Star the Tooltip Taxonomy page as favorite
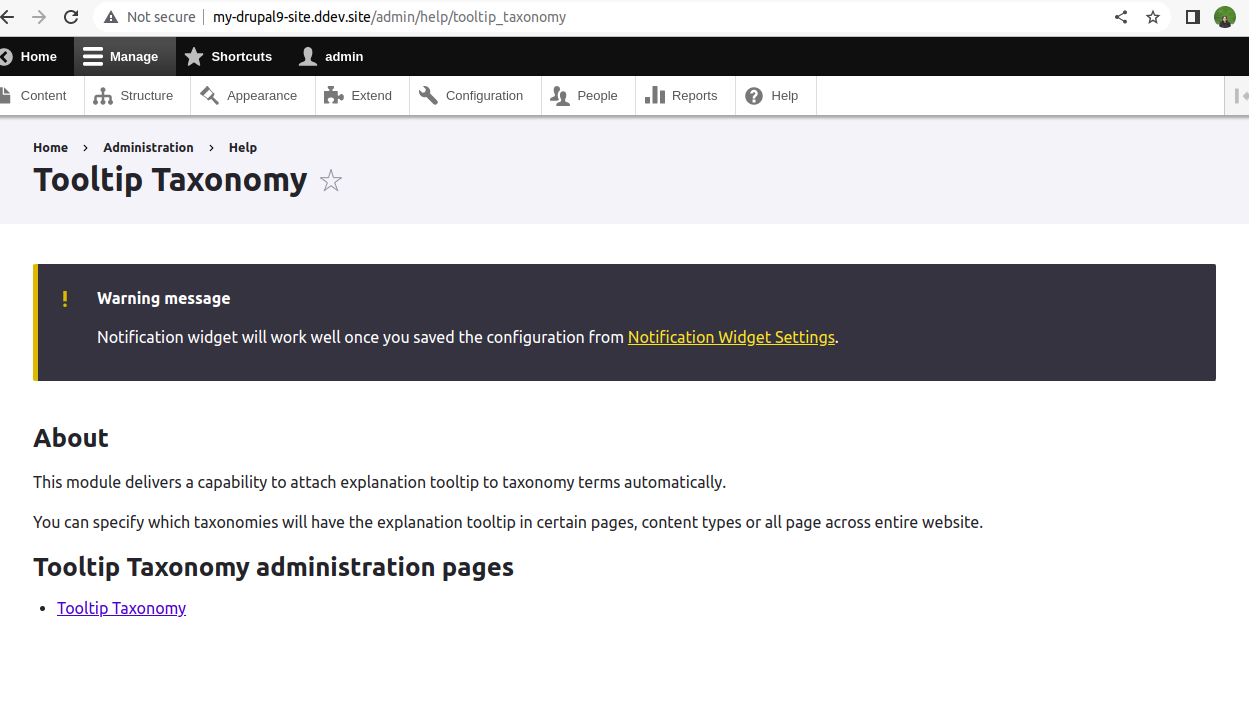This screenshot has height=705, width=1249. [x=330, y=181]
